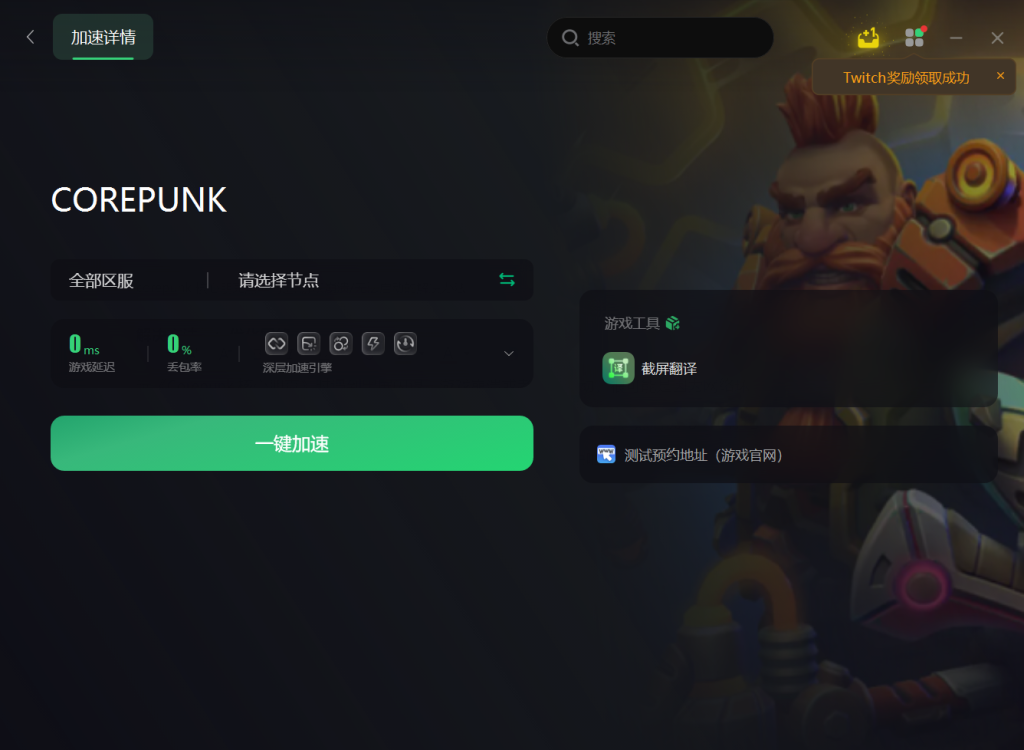
Task: Click the back arrow icon
Action: pos(30,37)
